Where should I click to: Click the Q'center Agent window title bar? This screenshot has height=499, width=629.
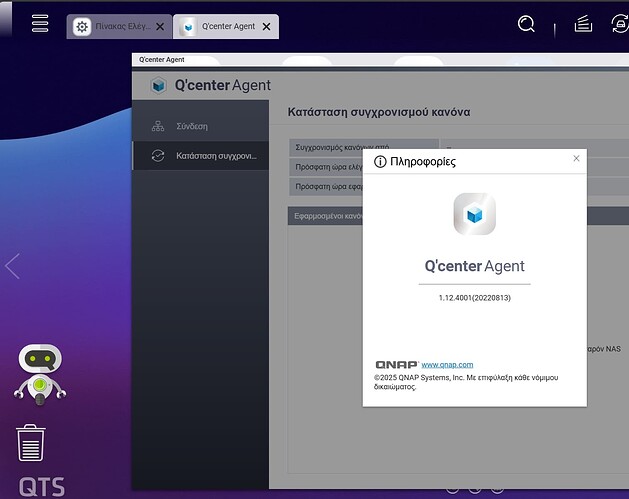(x=380, y=59)
